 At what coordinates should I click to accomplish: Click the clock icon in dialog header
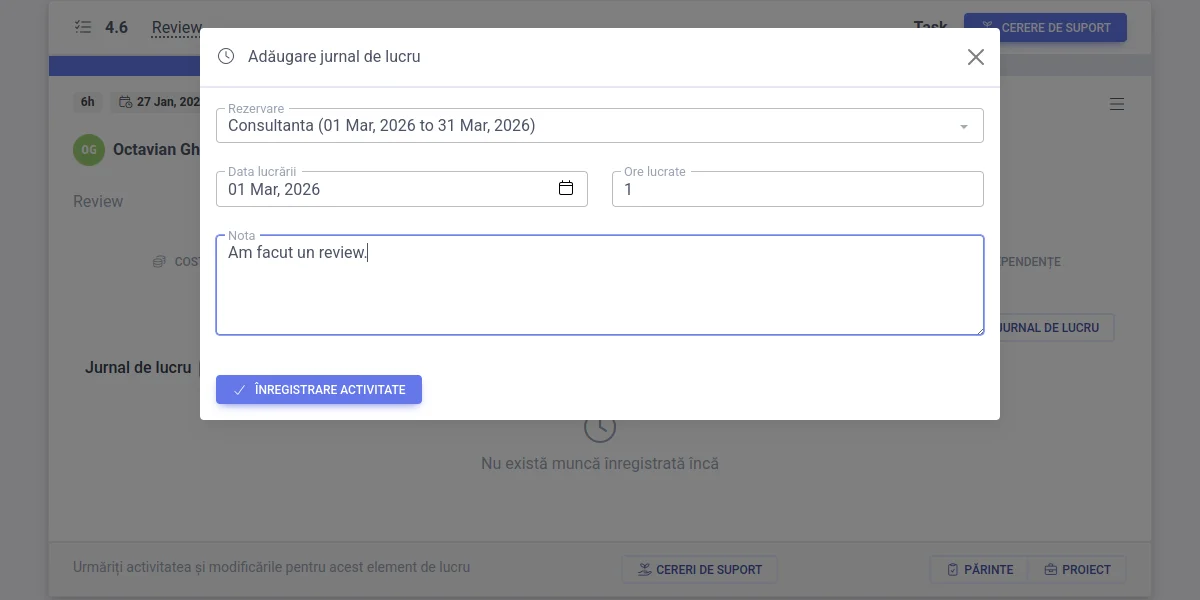(x=225, y=56)
